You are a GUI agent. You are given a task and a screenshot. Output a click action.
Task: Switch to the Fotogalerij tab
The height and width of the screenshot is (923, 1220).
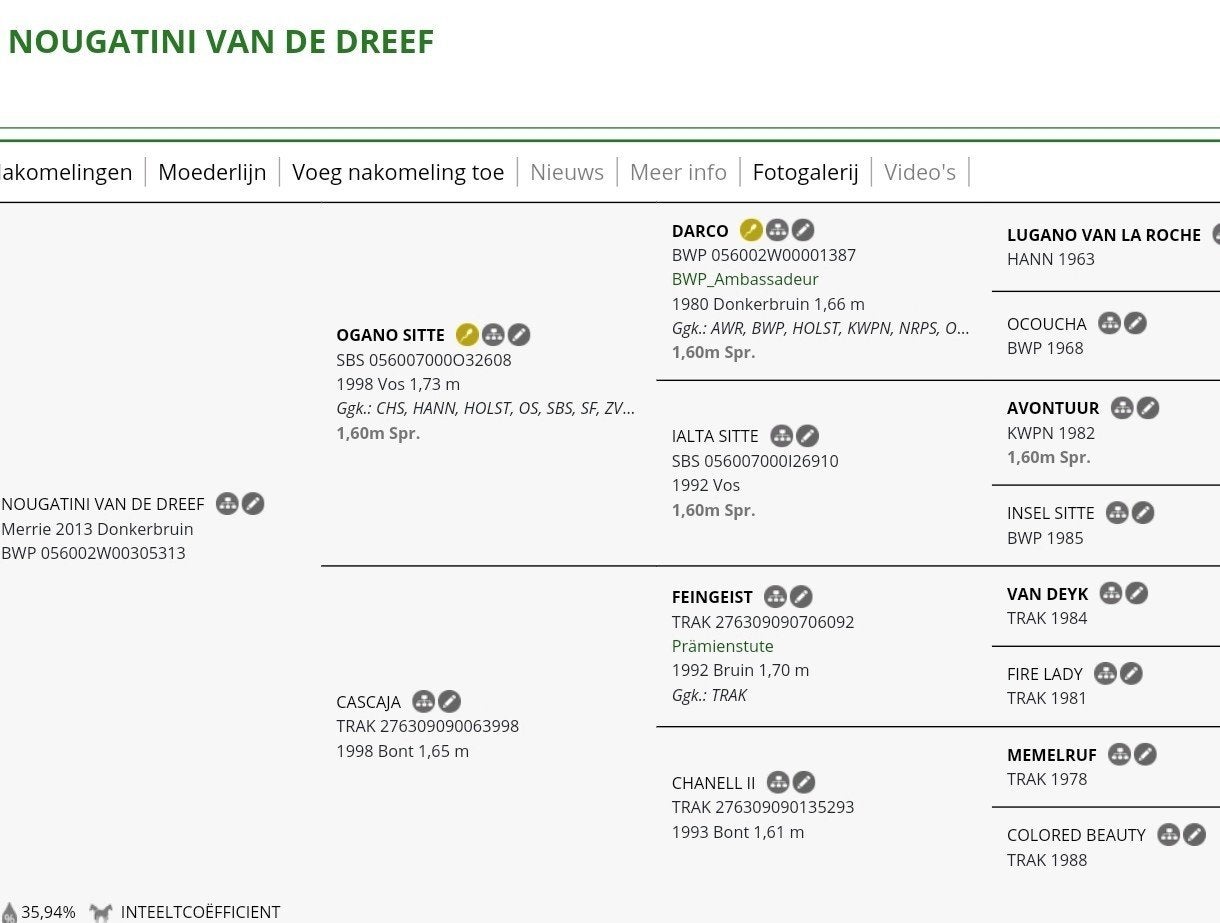click(x=805, y=172)
